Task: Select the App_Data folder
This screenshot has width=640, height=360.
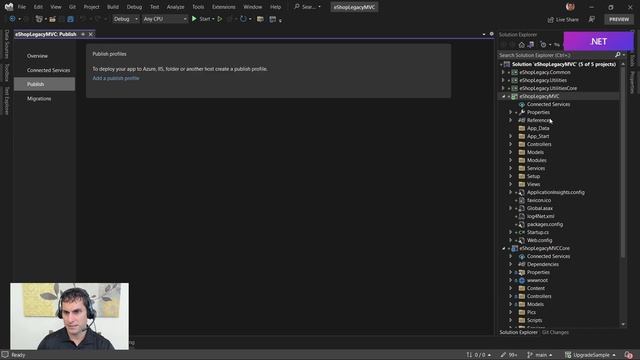Action: (538, 128)
